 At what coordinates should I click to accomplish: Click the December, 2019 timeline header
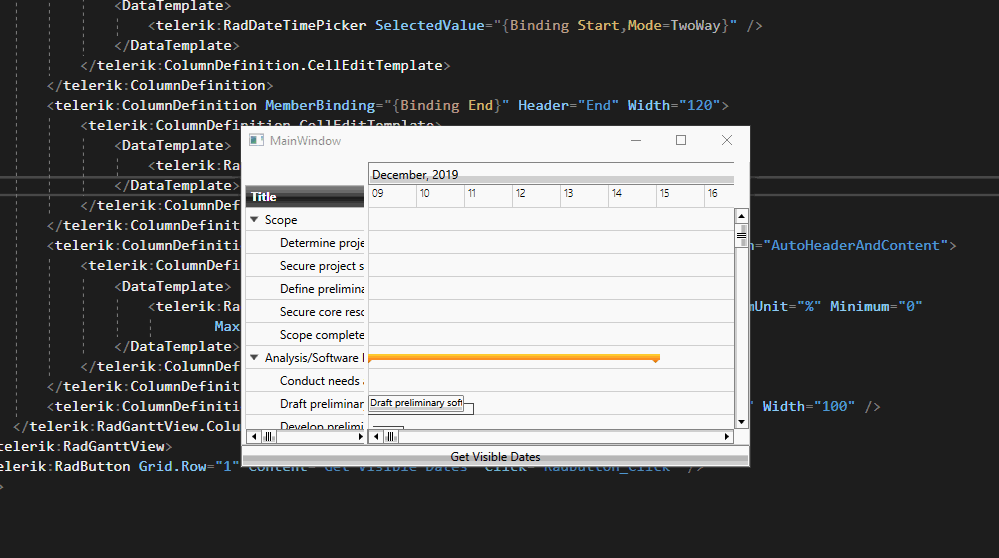pos(415,175)
